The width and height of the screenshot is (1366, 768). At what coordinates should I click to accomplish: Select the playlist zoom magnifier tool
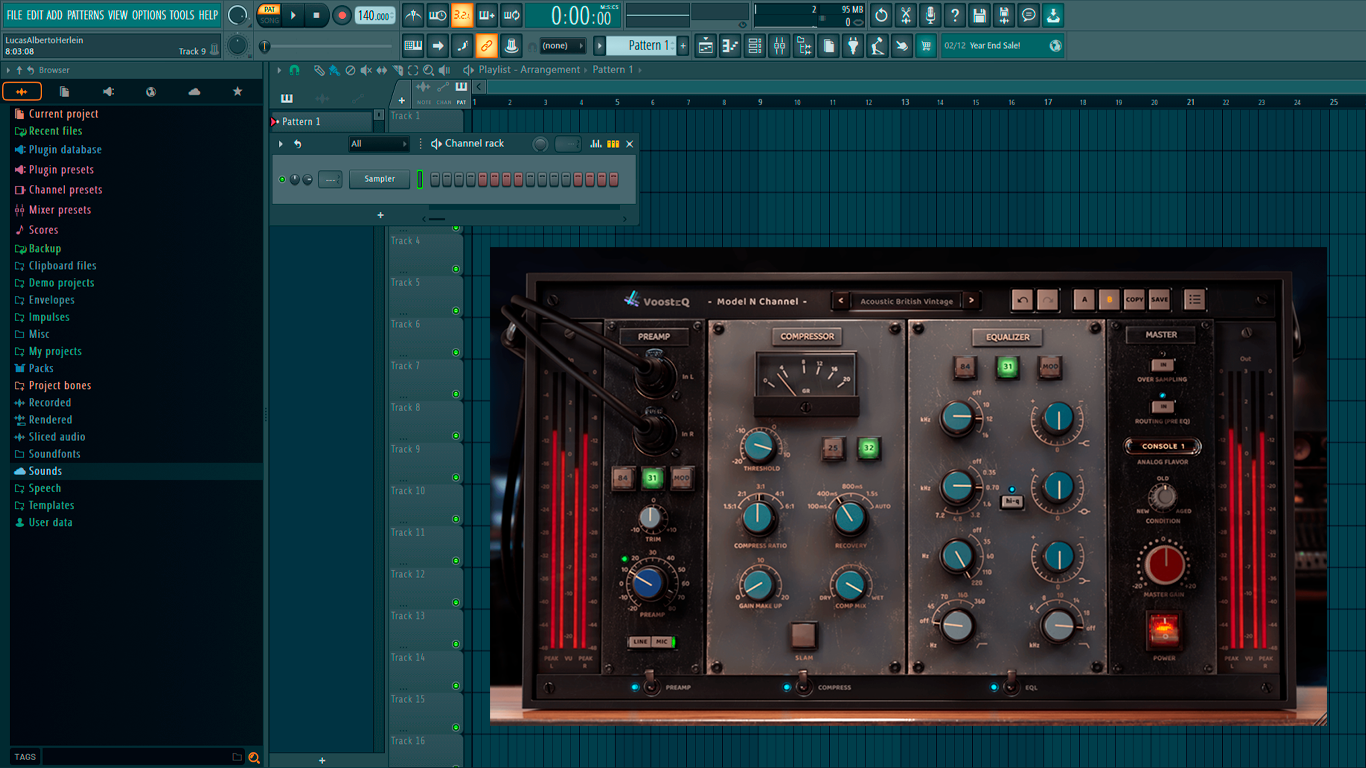[428, 70]
